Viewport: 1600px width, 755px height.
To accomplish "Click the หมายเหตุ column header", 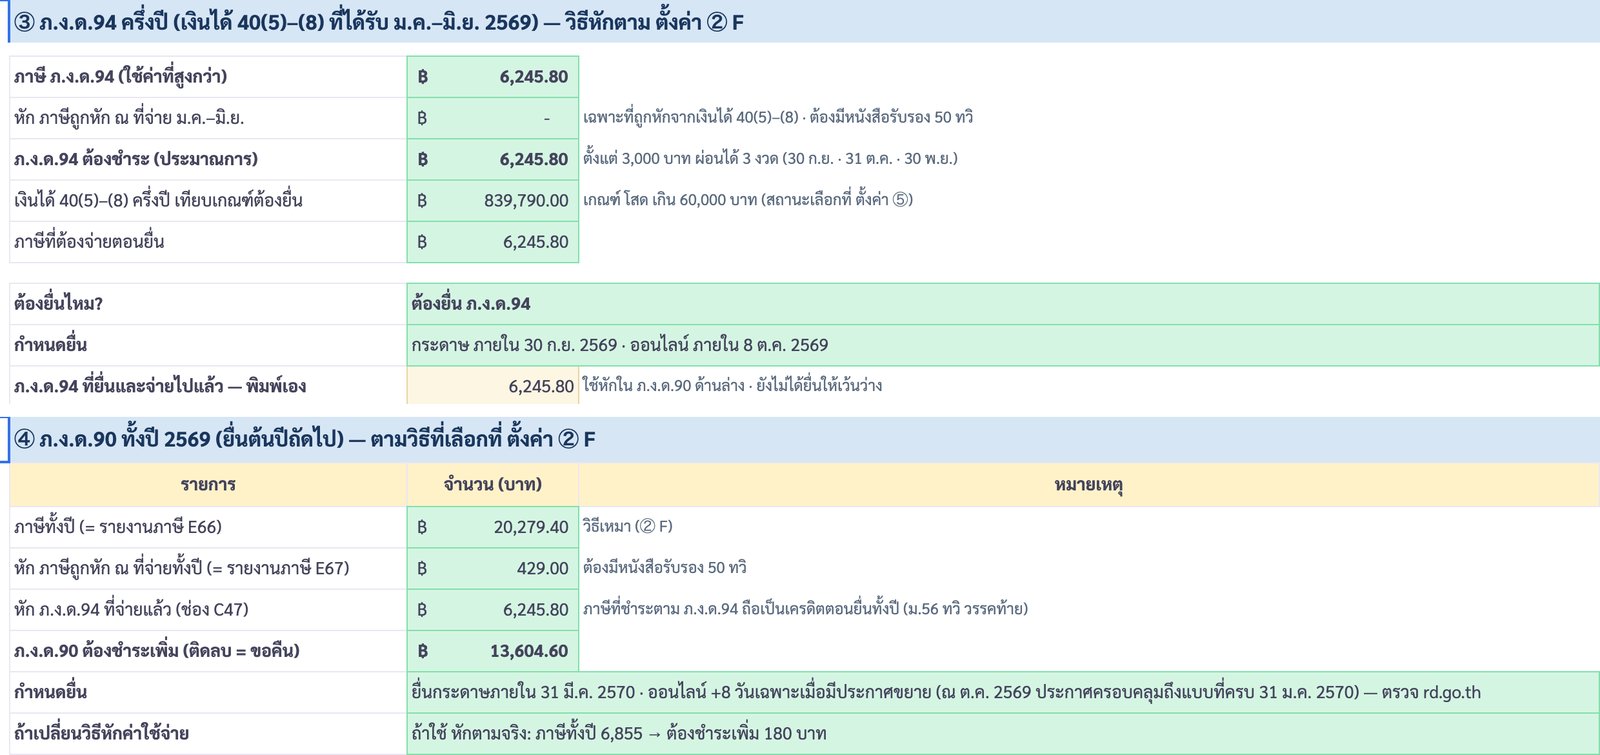I will pyautogui.click(x=1089, y=485).
